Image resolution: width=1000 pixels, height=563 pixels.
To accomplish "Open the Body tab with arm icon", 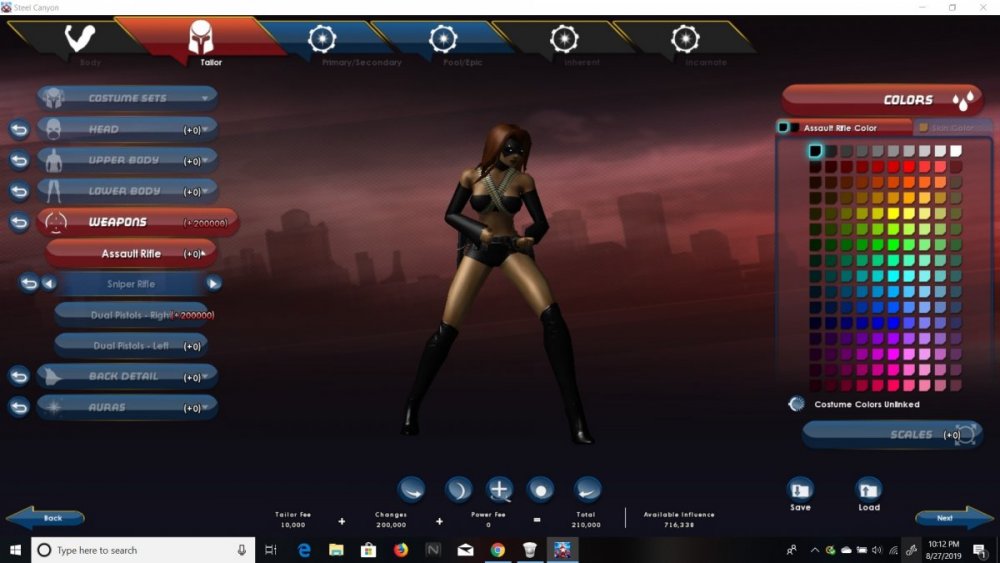I will 79,41.
